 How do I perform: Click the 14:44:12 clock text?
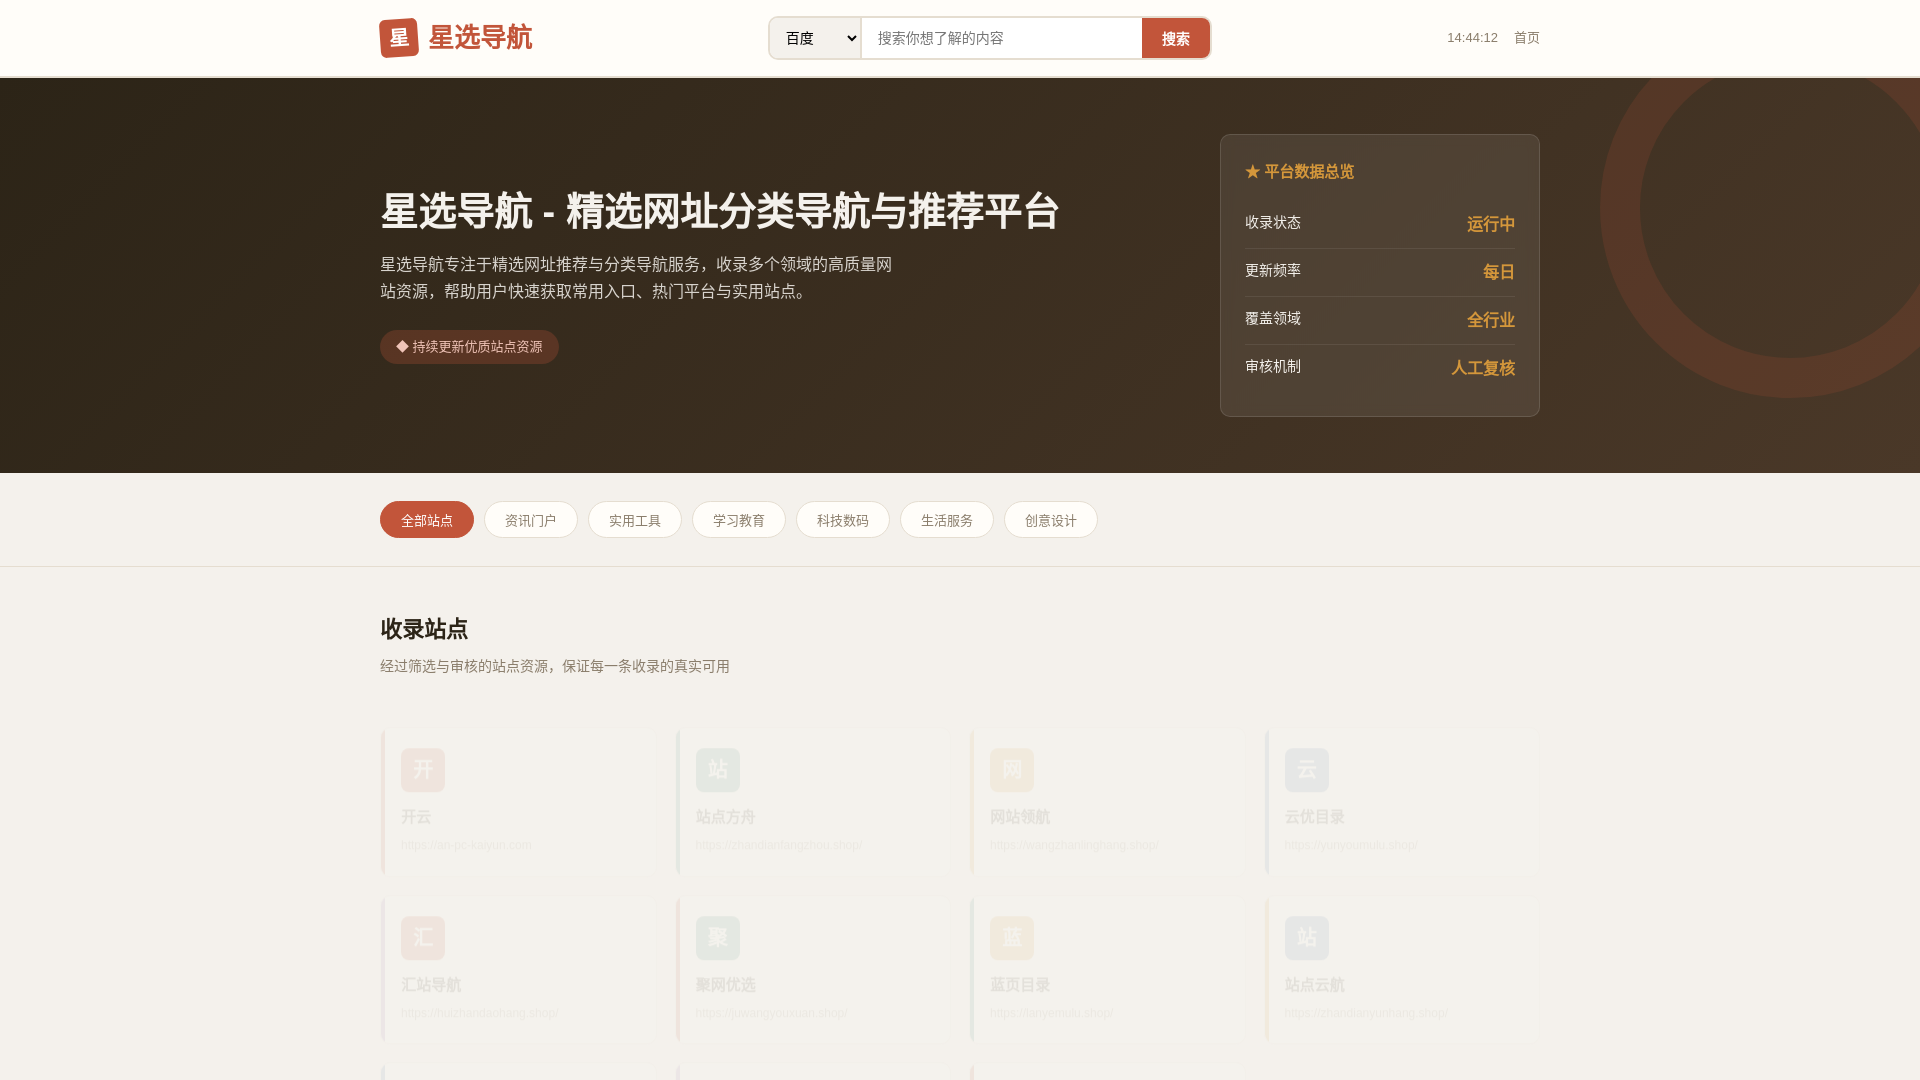1472,38
